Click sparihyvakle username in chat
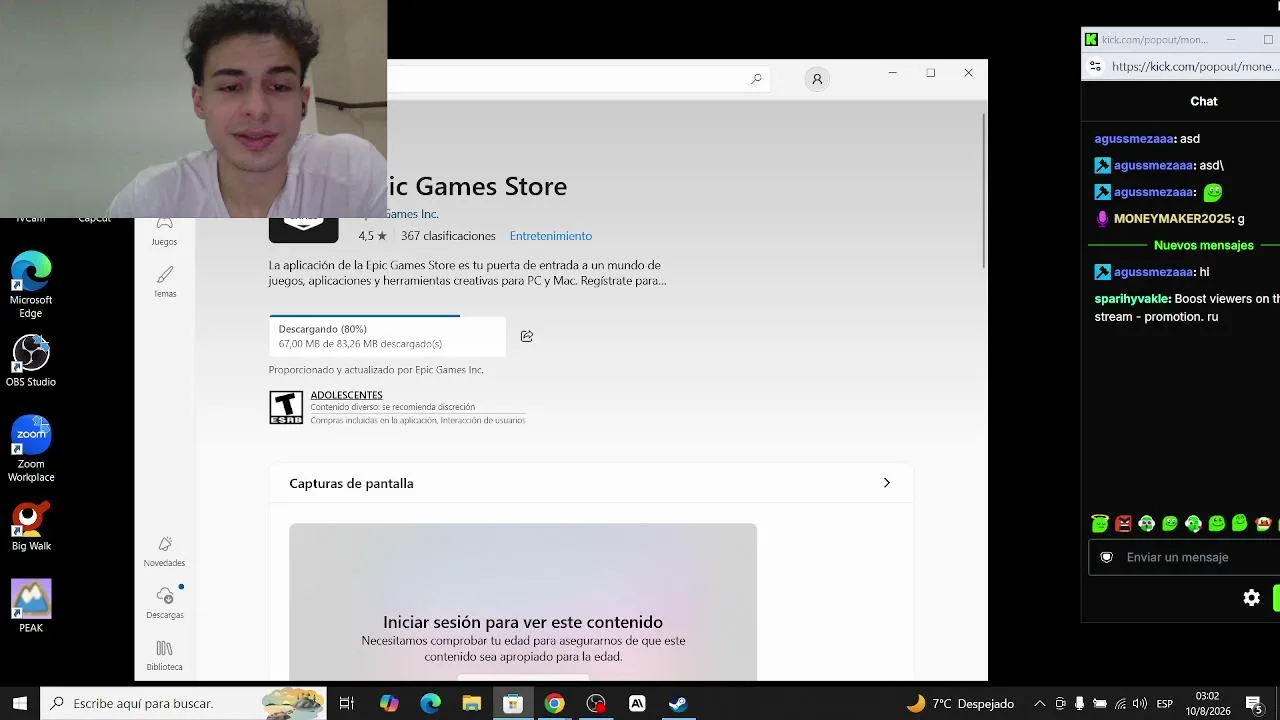The width and height of the screenshot is (1280, 720). point(1132,299)
